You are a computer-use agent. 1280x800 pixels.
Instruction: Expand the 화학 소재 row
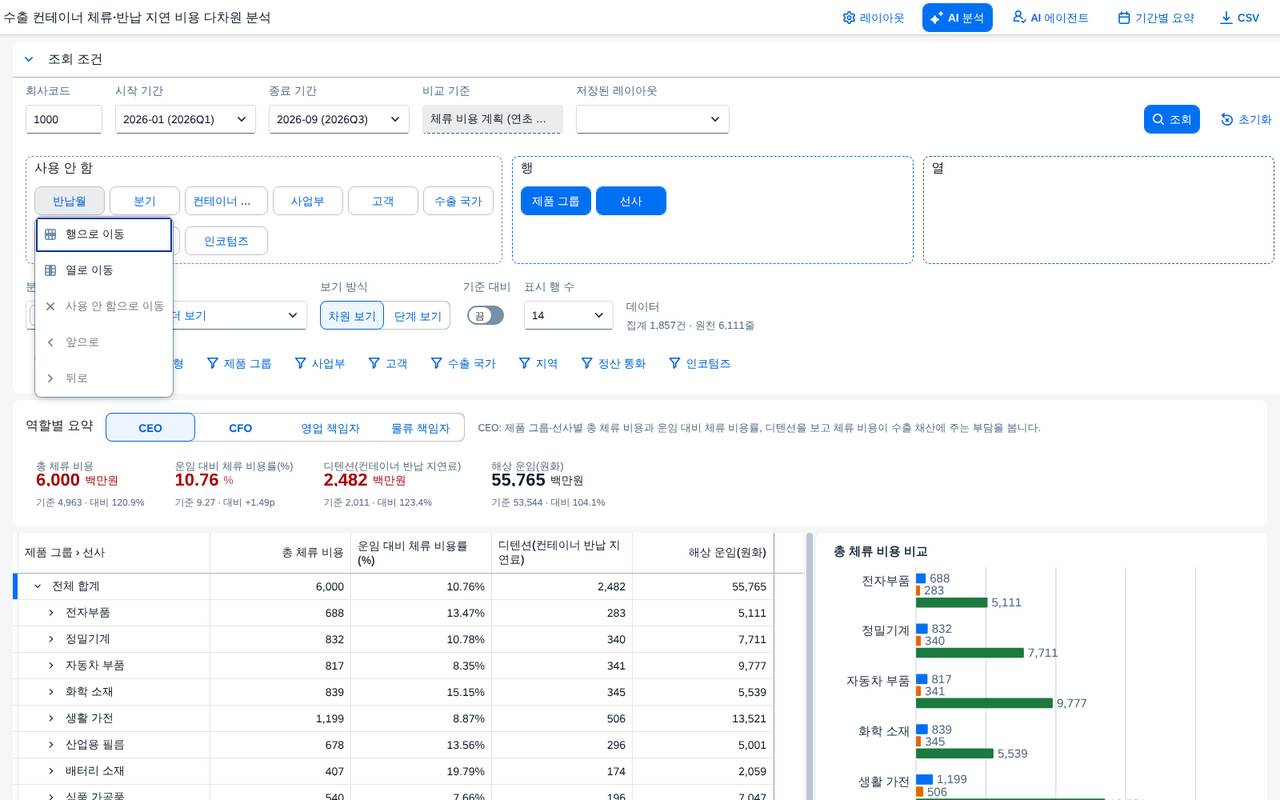coord(52,692)
